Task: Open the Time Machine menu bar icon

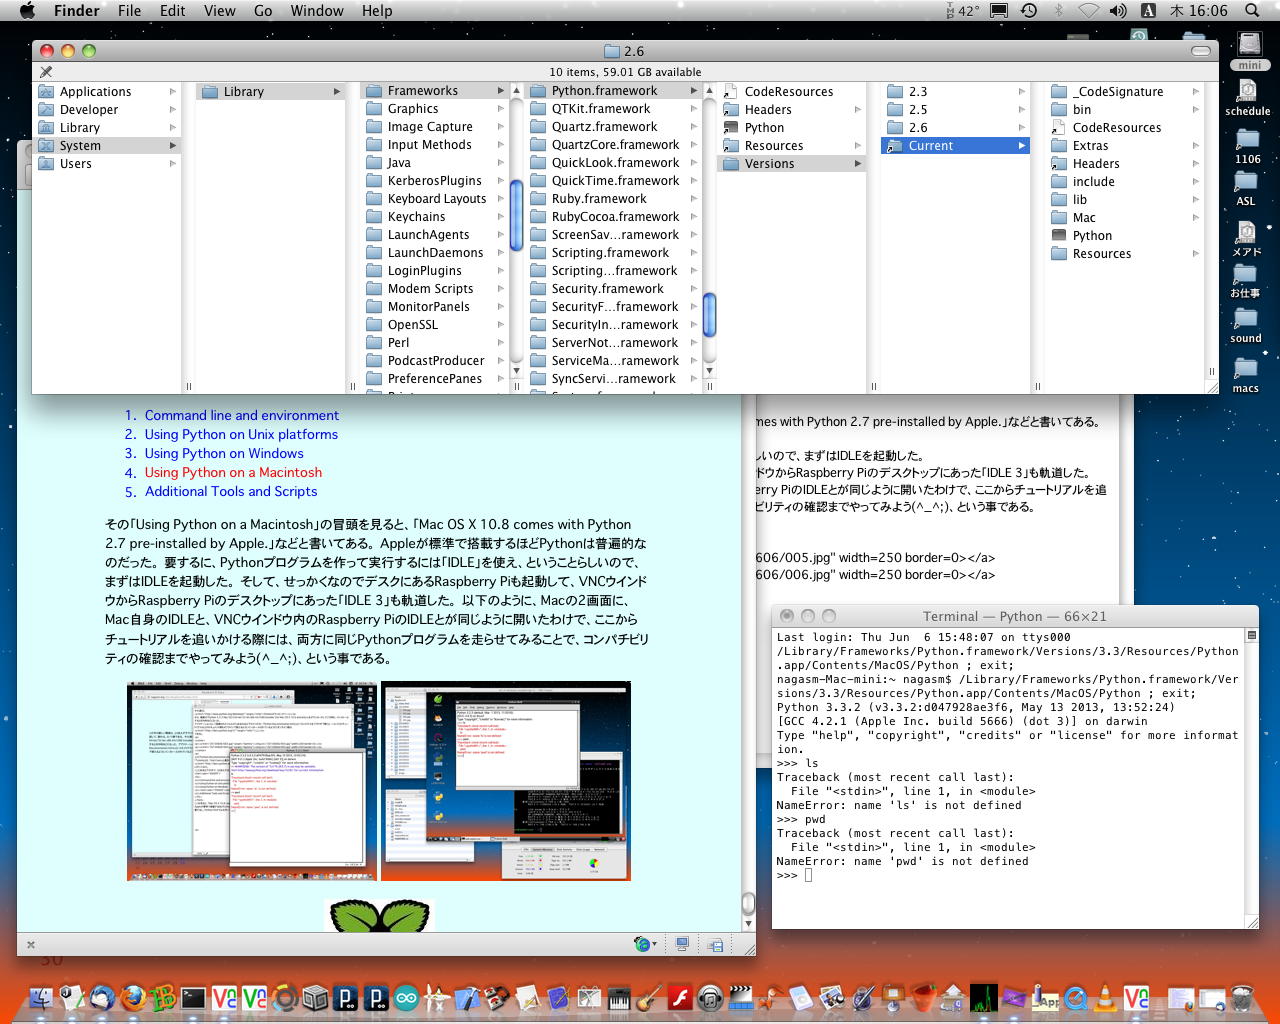Action: [1029, 11]
